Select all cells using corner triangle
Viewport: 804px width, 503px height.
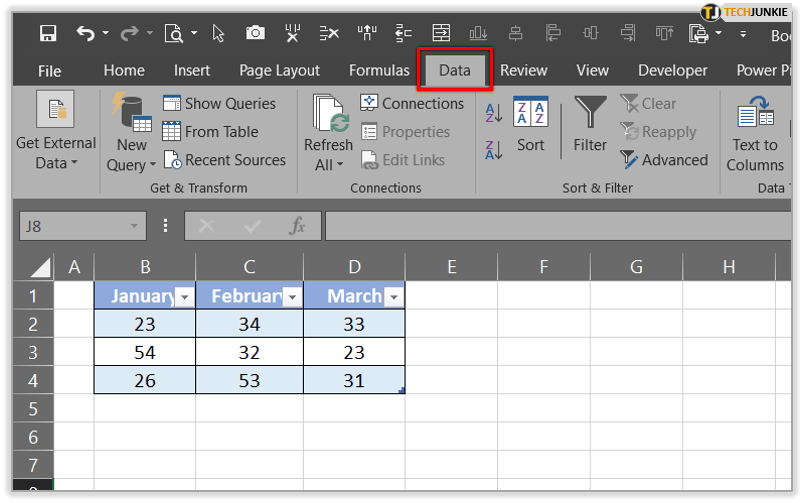(x=39, y=267)
